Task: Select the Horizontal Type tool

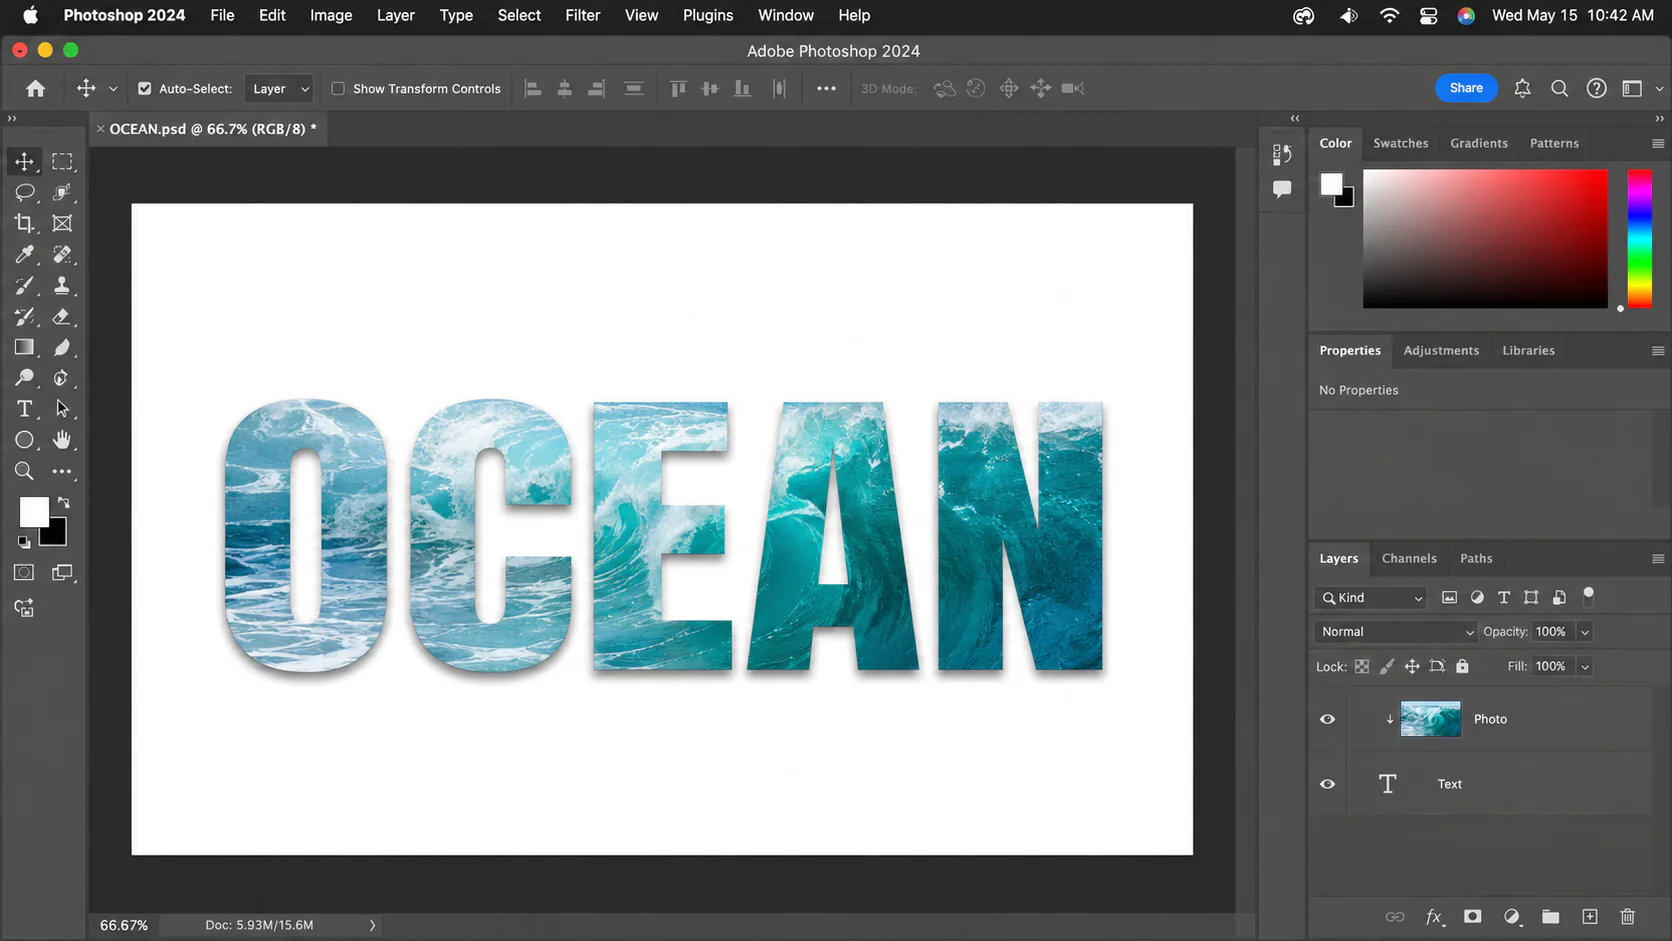Action: [x=24, y=409]
